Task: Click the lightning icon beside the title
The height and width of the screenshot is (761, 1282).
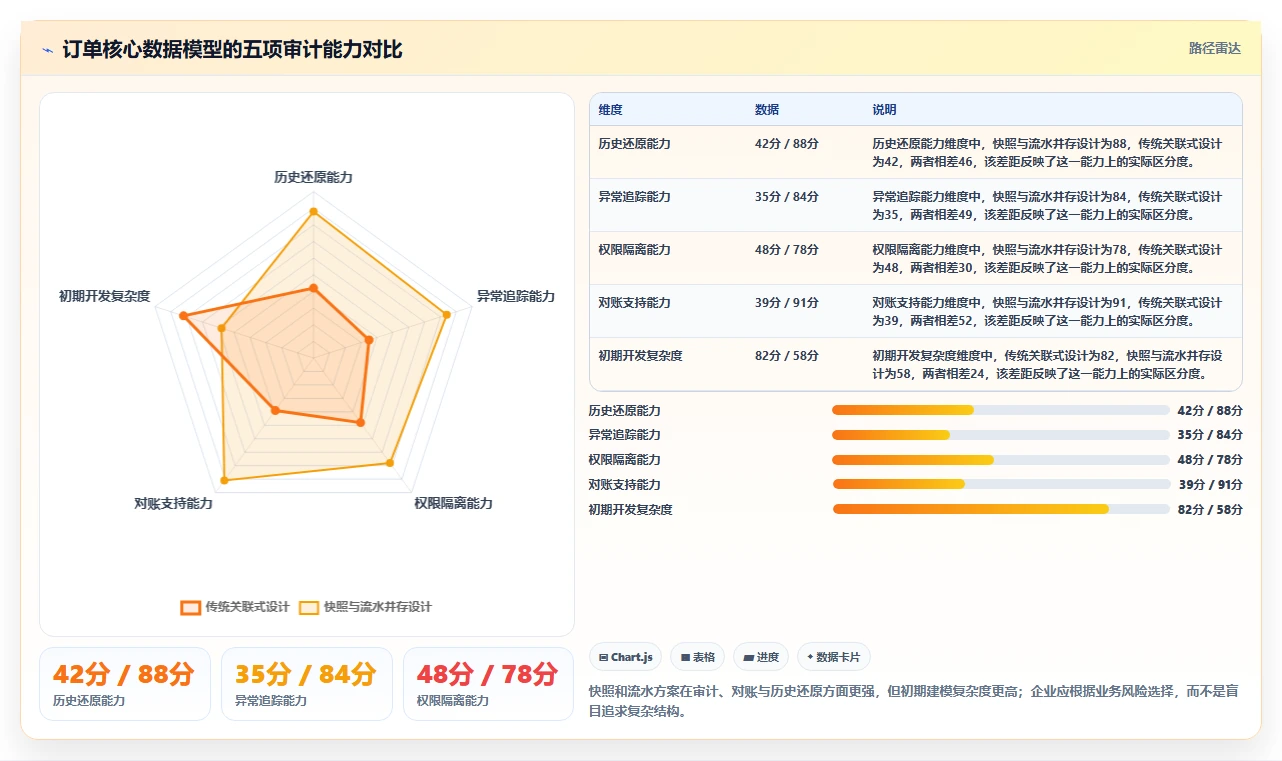Action: pos(47,50)
